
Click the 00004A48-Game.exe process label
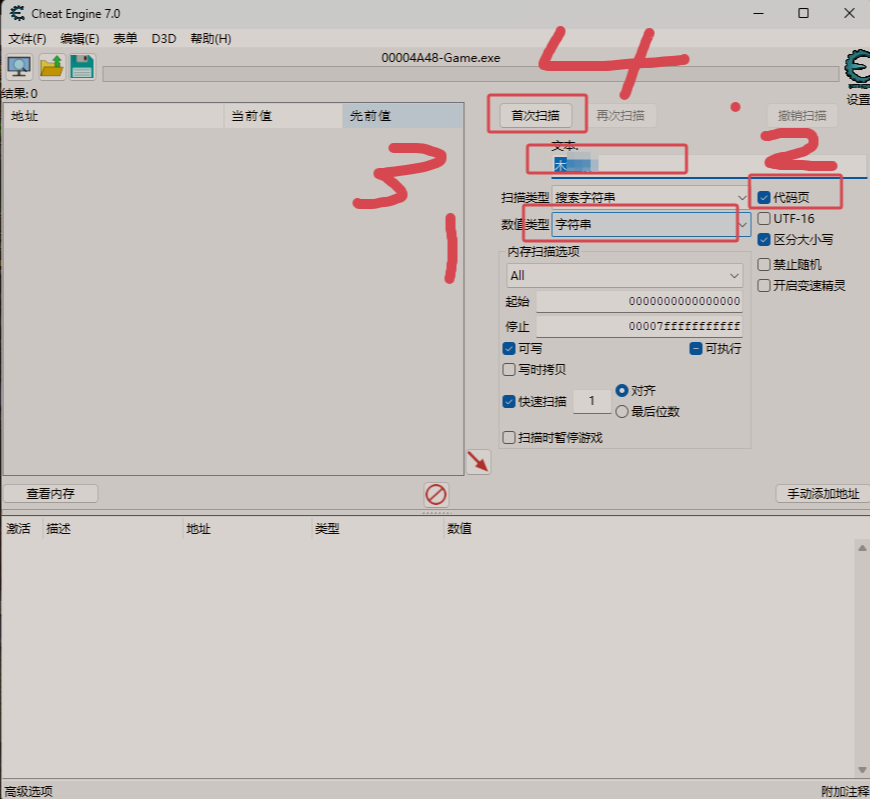(441, 58)
